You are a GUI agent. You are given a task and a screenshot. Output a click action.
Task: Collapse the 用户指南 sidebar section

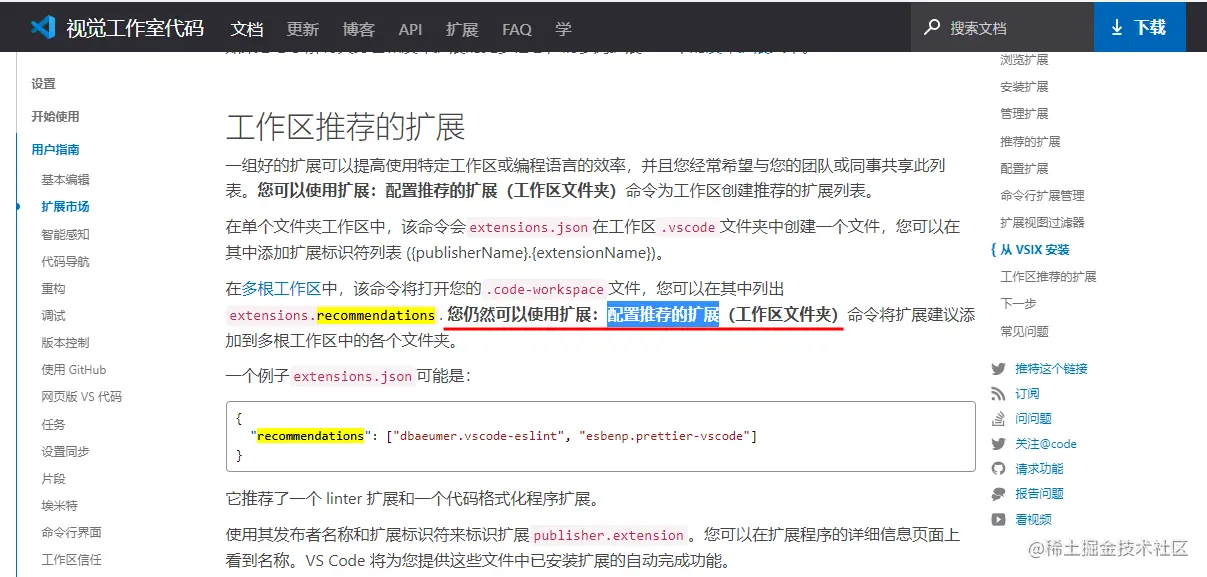55,150
